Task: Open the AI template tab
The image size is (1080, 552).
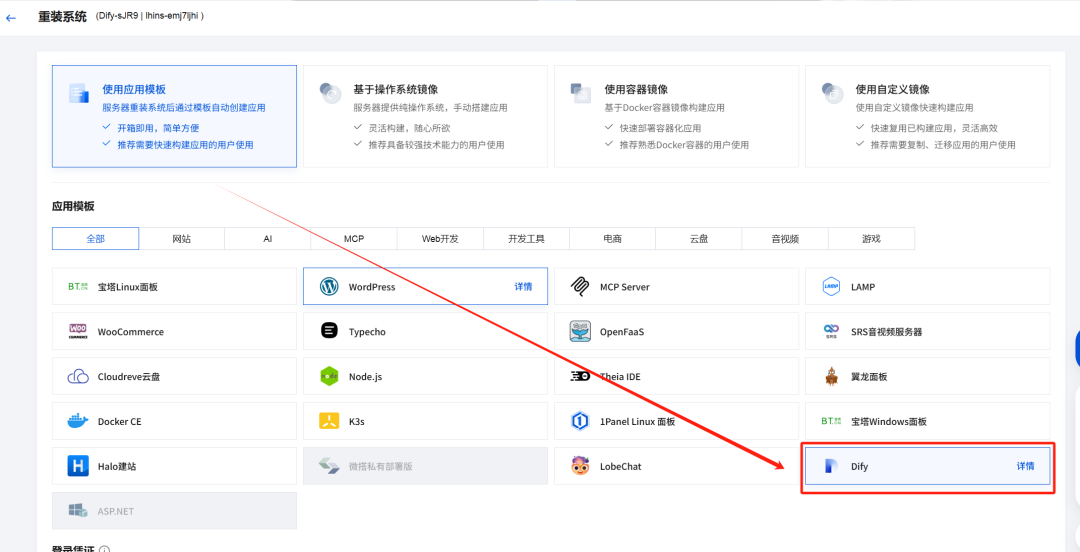Action: (x=268, y=239)
